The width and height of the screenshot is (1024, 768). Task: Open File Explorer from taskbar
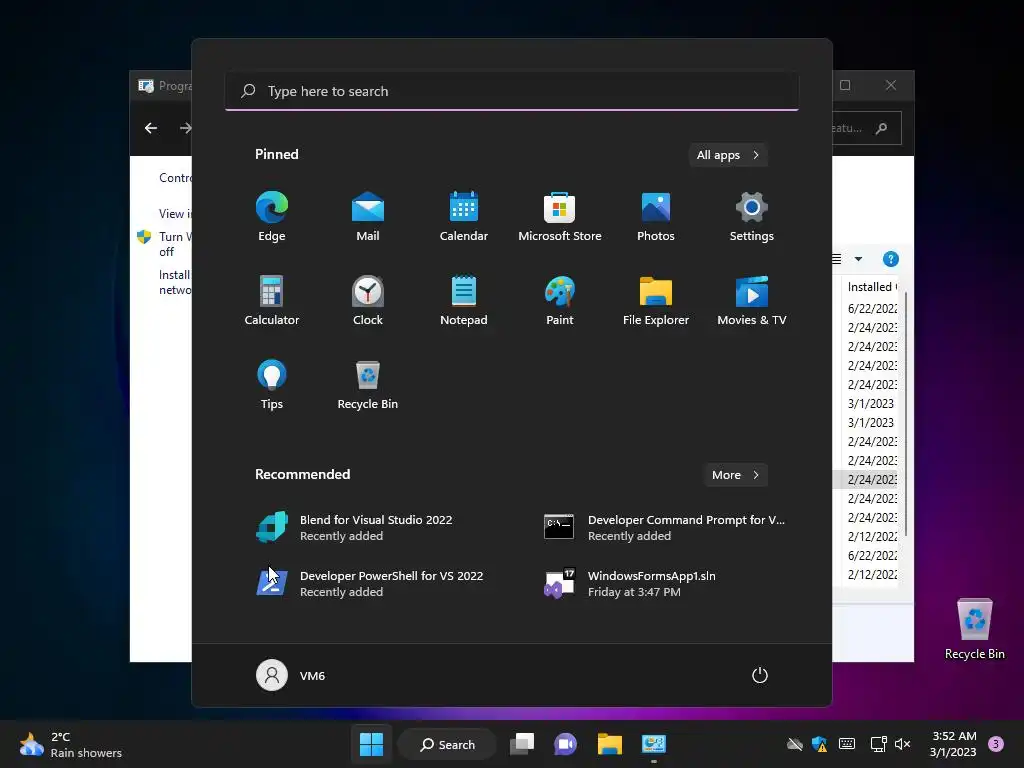point(609,744)
